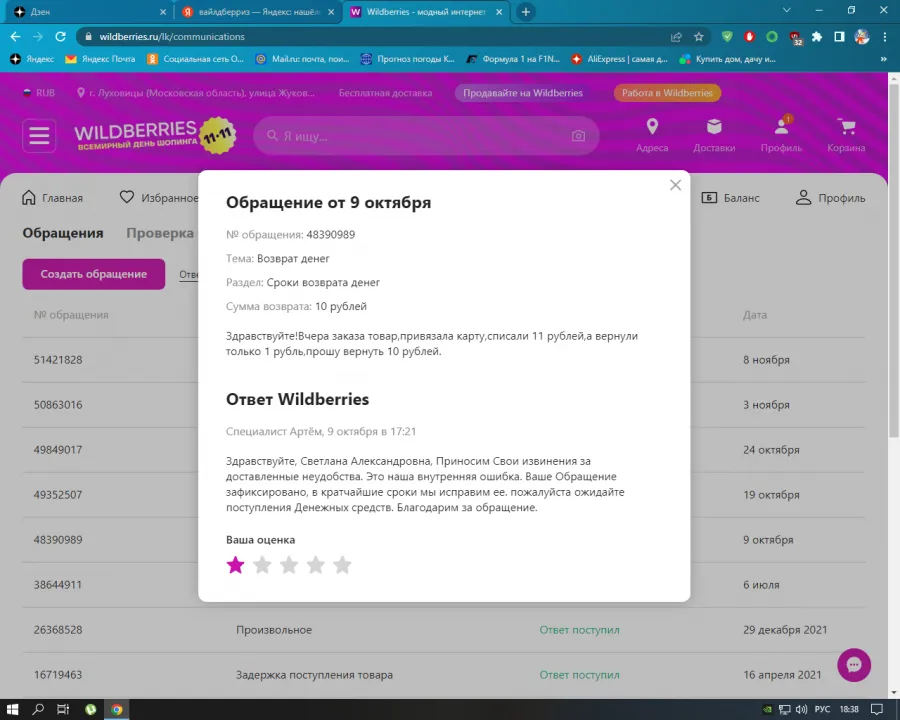Screen dimensions: 900x720
Task: Go to Главная in account menu
Action: [52, 198]
